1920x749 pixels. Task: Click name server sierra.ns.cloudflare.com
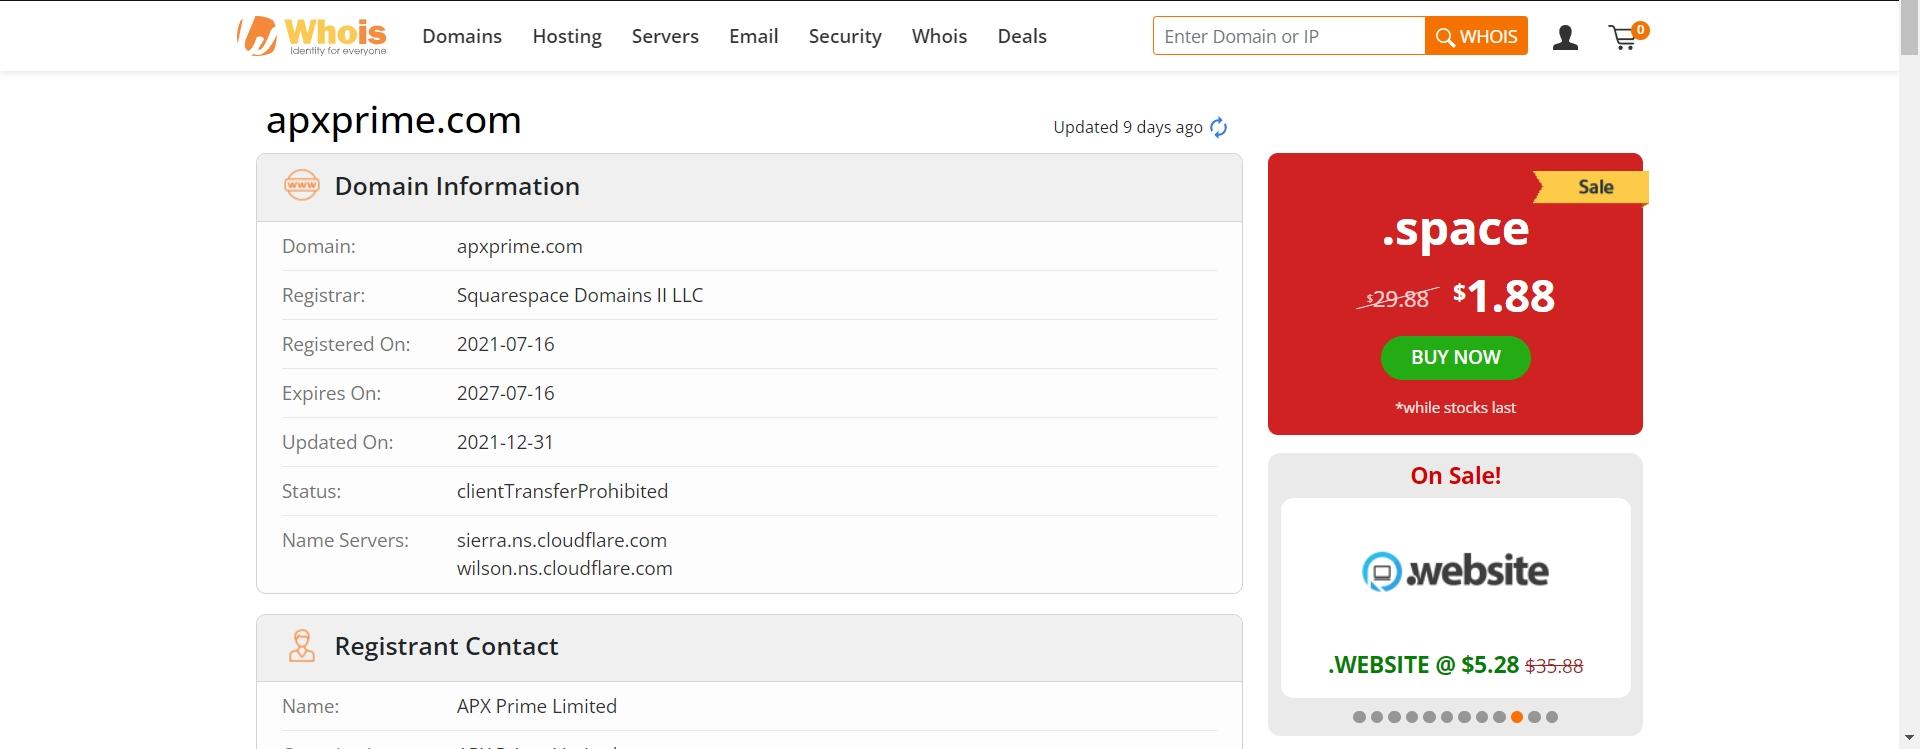click(562, 540)
